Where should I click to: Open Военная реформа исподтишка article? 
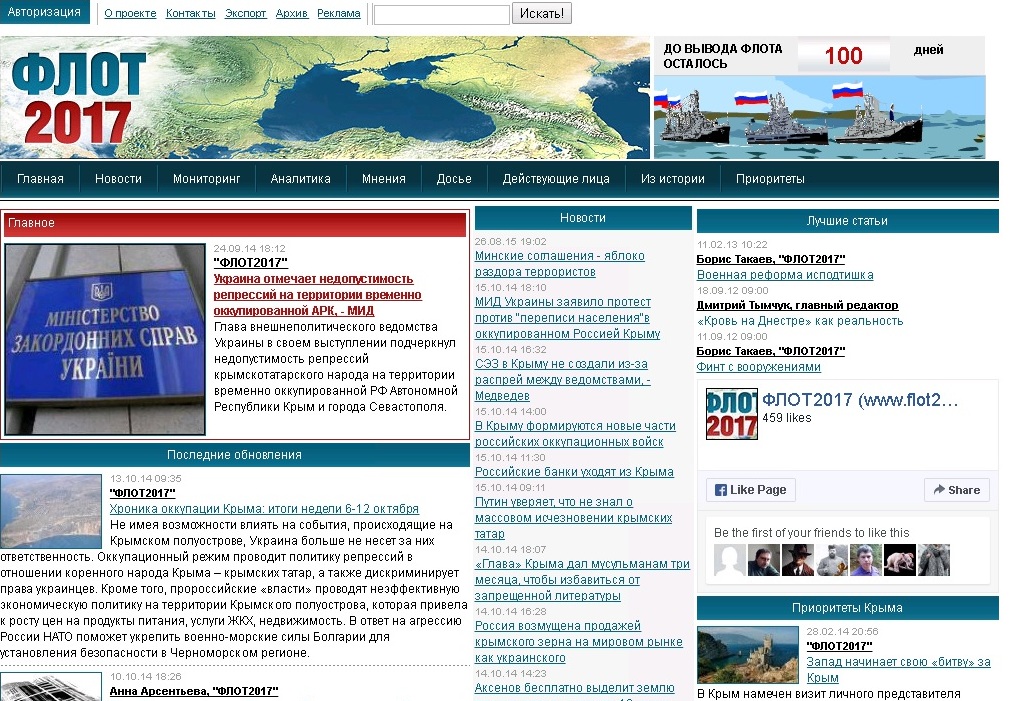(784, 275)
